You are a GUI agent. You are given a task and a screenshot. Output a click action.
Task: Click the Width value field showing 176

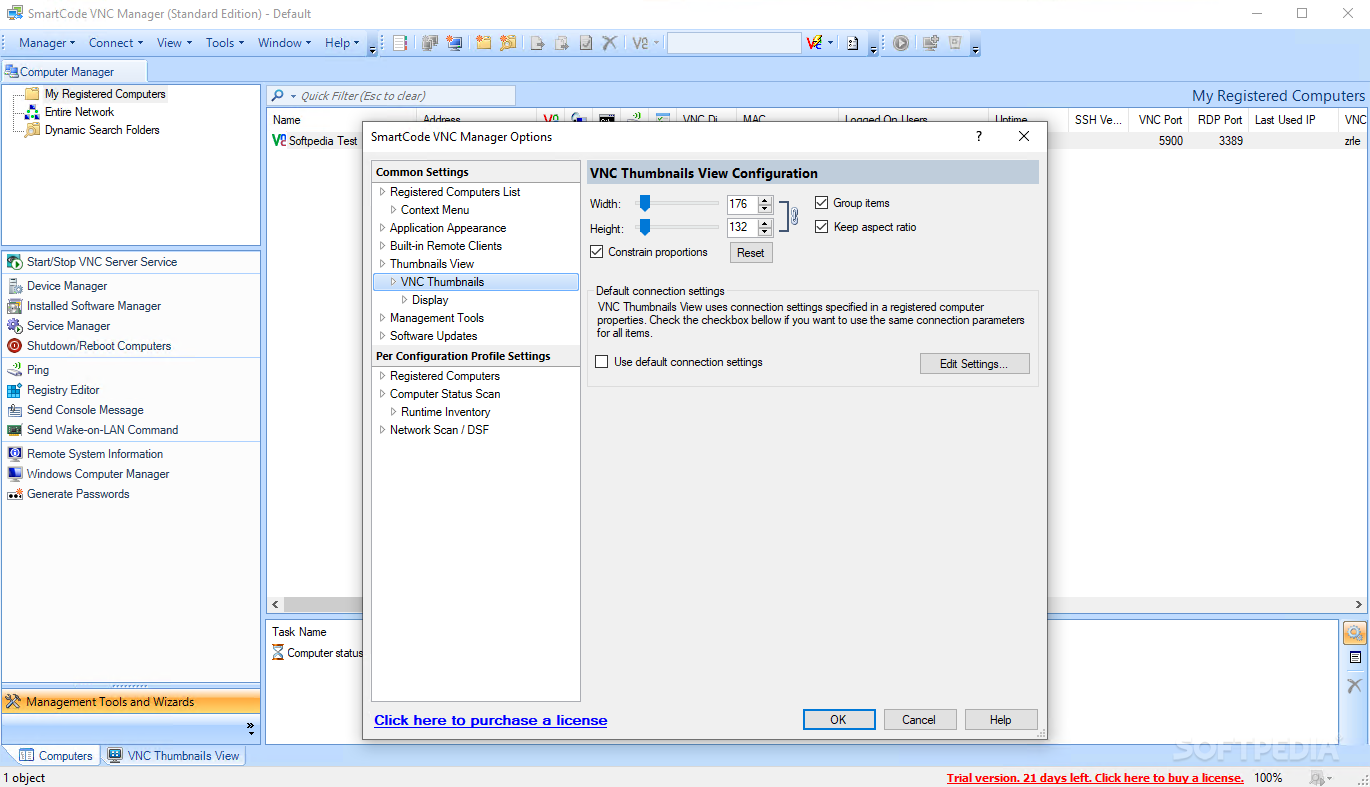pos(741,204)
